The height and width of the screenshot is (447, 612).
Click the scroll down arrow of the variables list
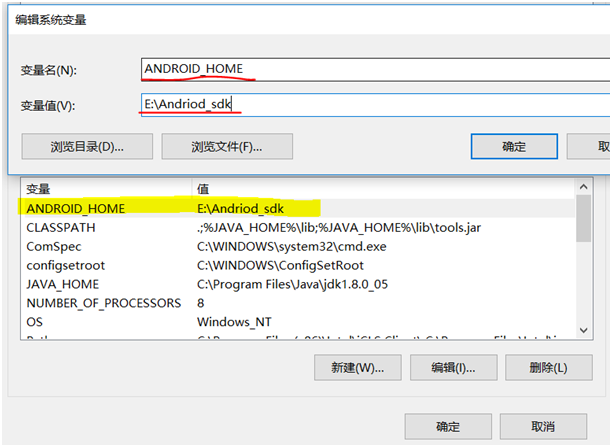point(584,330)
